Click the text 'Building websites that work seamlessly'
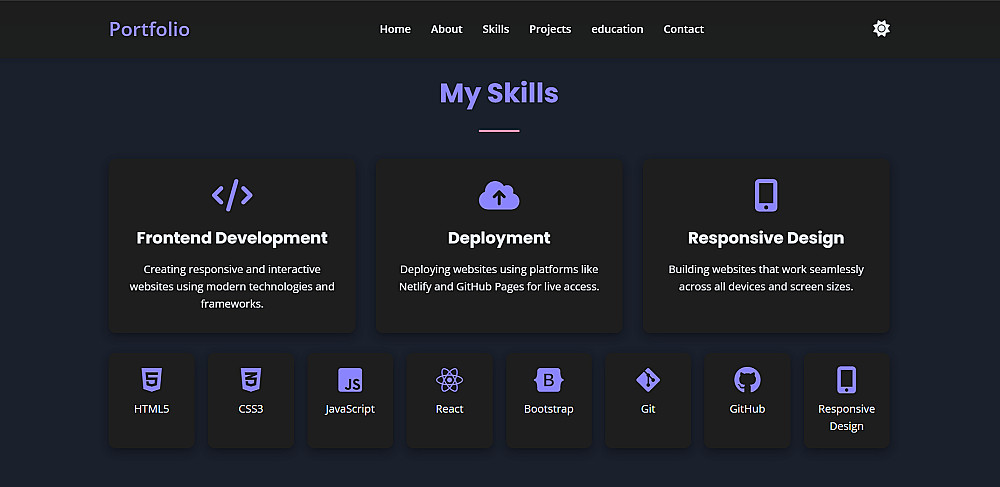1000x487 pixels. [766, 270]
